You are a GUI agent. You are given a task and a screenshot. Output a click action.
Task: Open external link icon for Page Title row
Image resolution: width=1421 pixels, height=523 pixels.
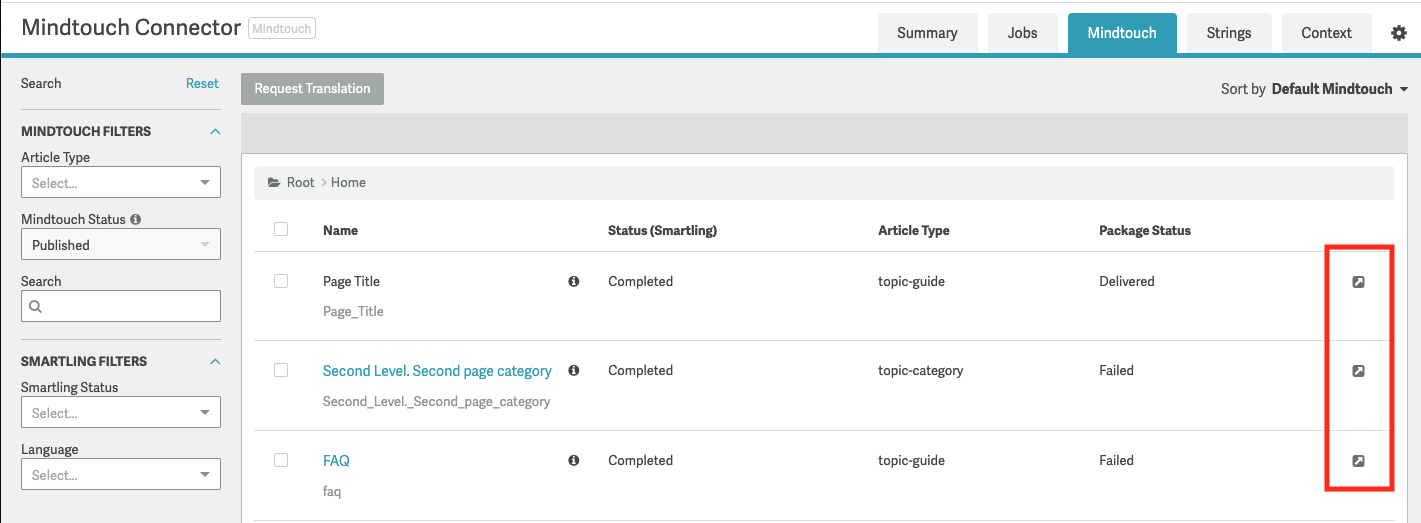pyautogui.click(x=1358, y=282)
